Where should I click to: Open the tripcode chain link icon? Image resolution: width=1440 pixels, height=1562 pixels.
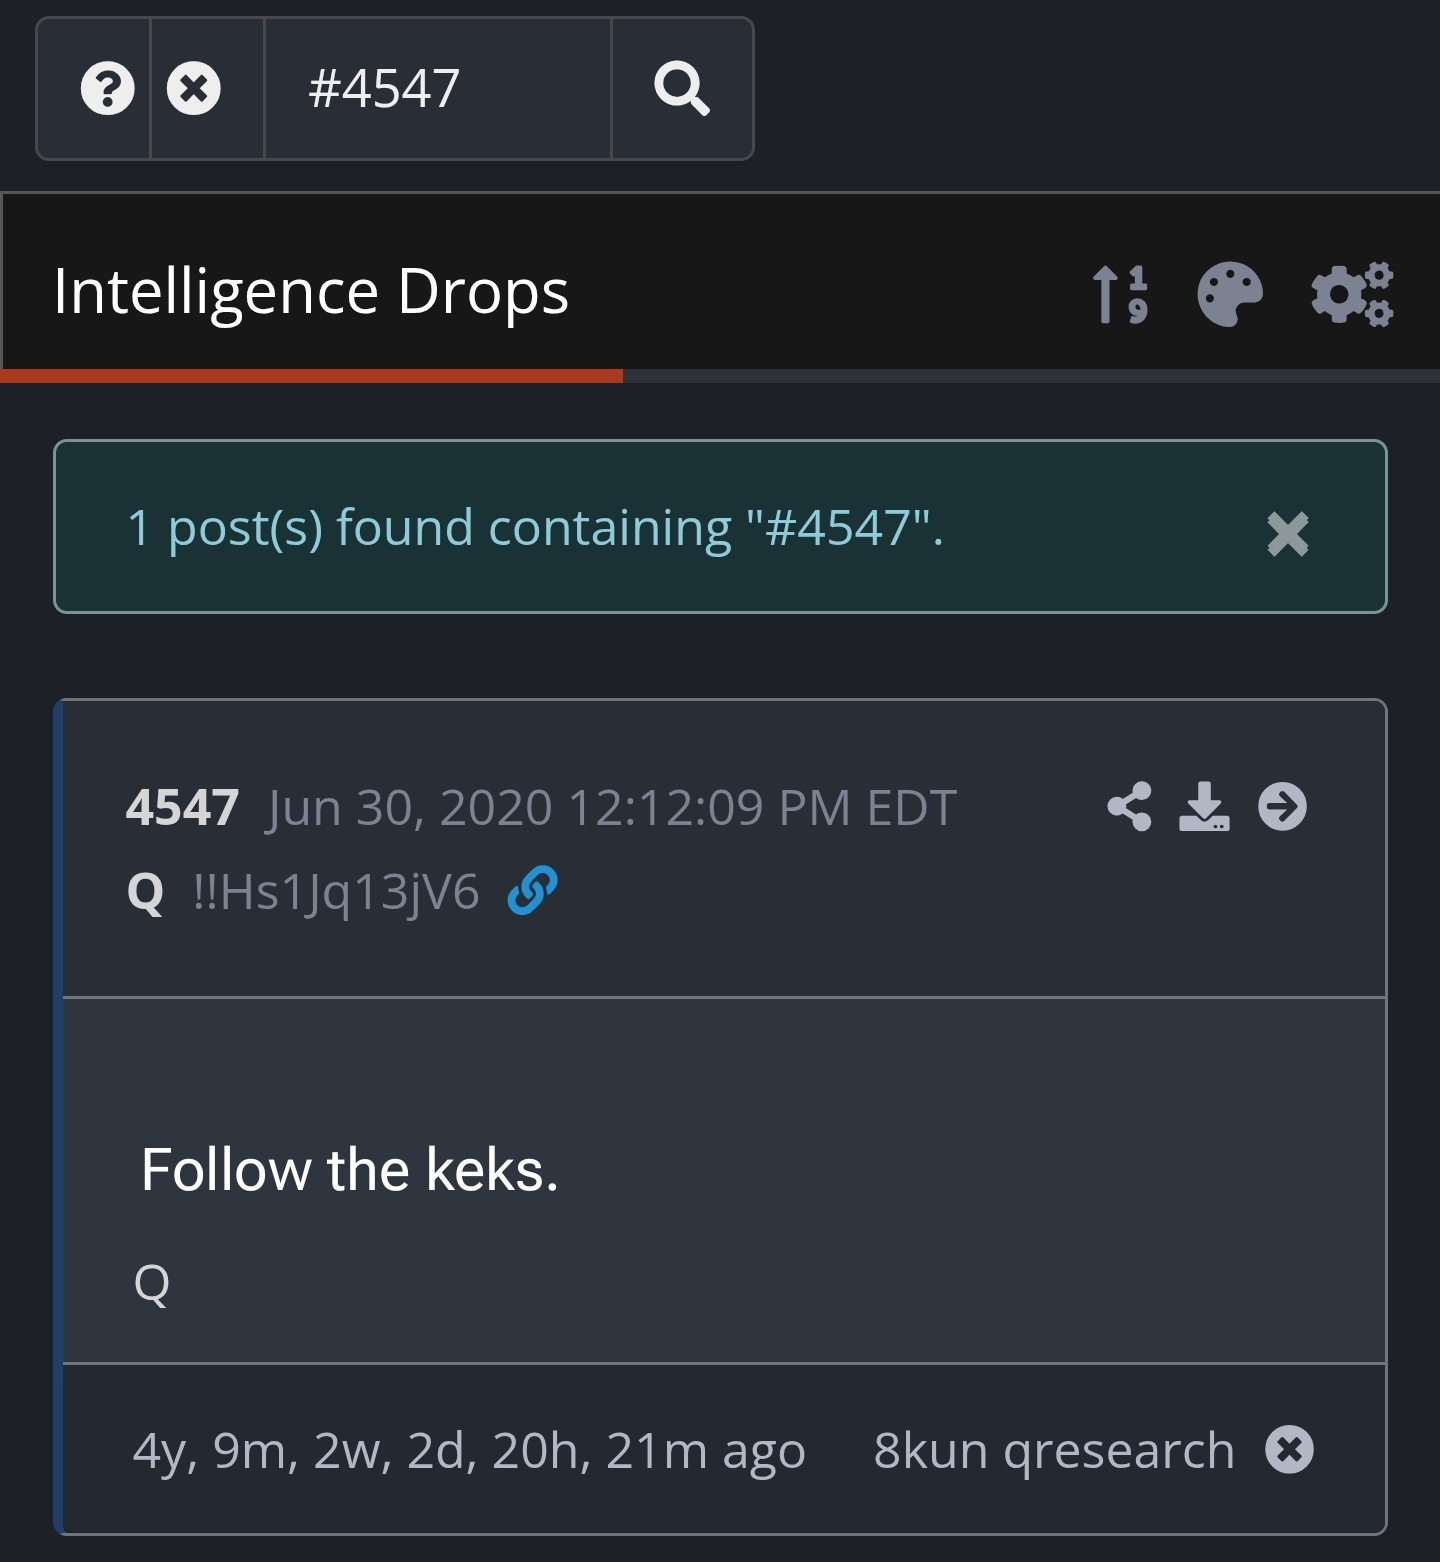point(532,890)
